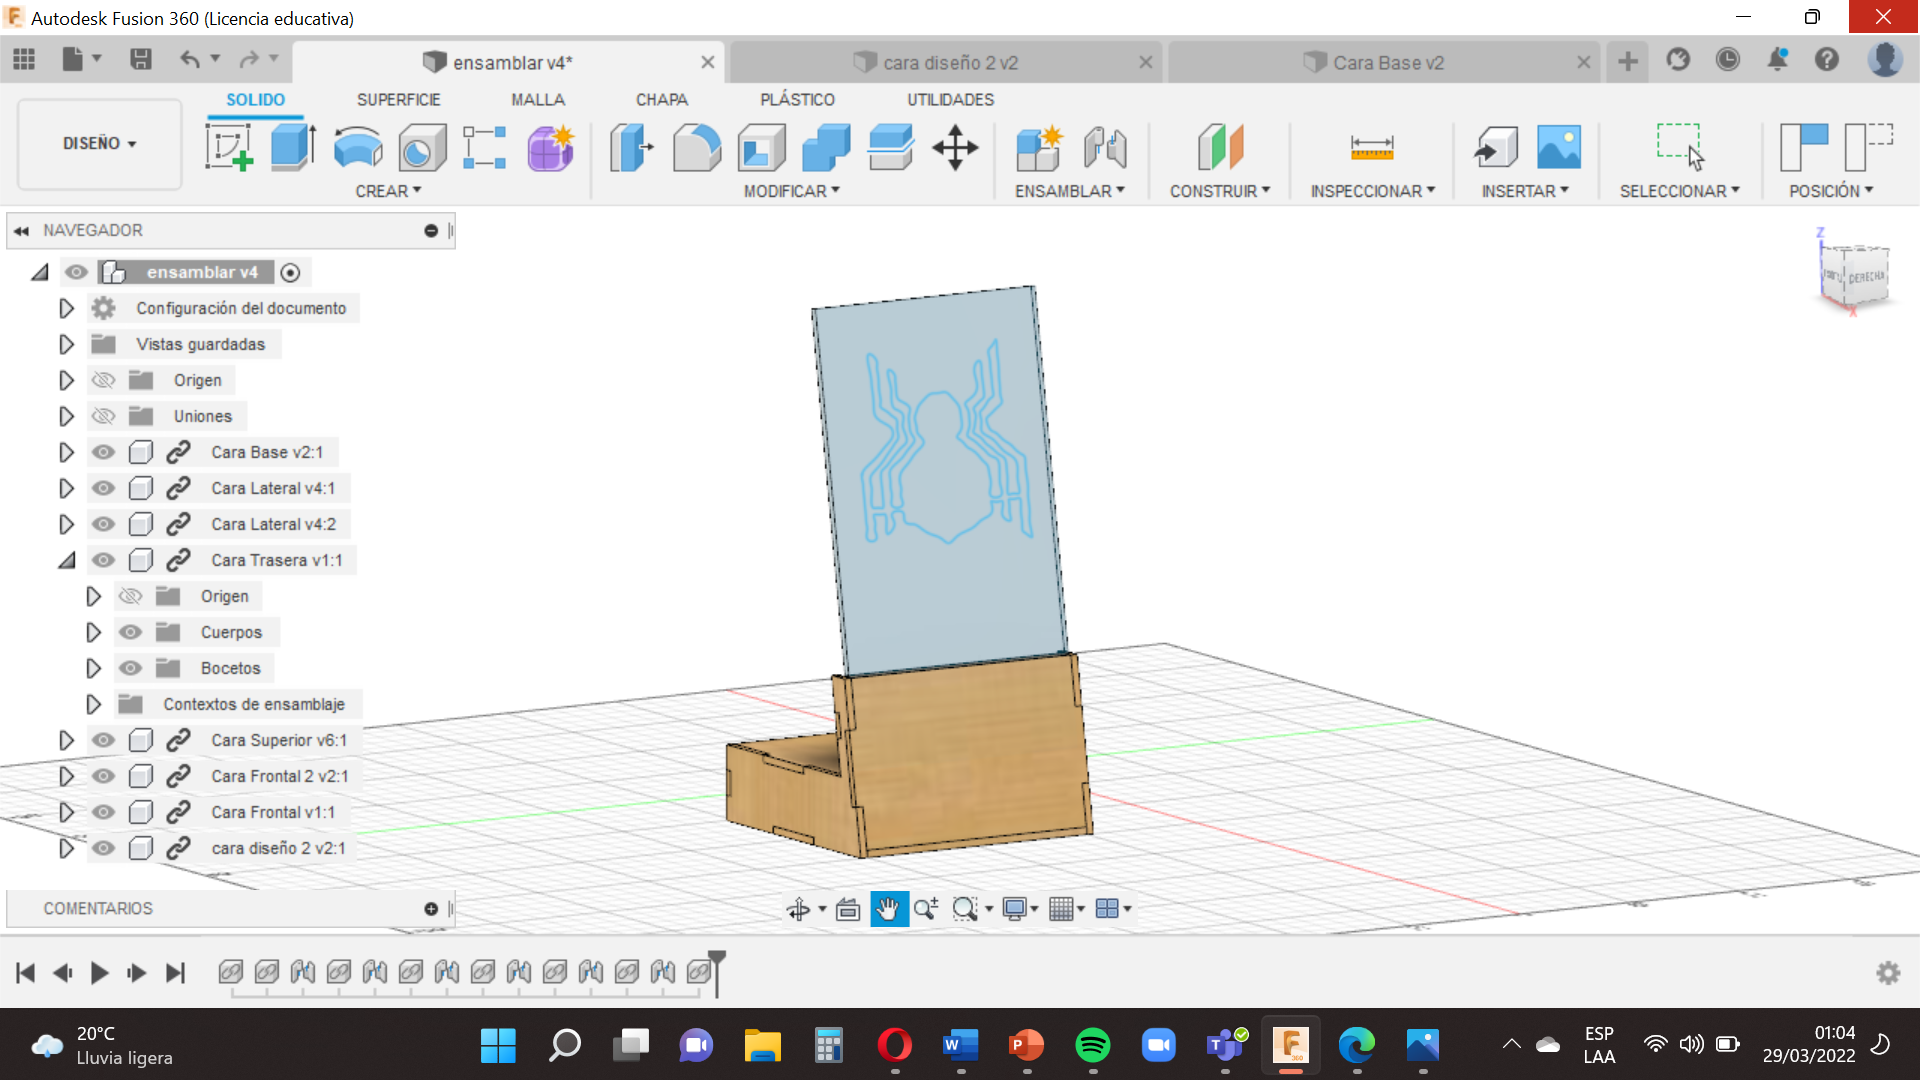The image size is (1920, 1080).
Task: Activate the ensamblar v4 radio button
Action: pyautogui.click(x=290, y=273)
